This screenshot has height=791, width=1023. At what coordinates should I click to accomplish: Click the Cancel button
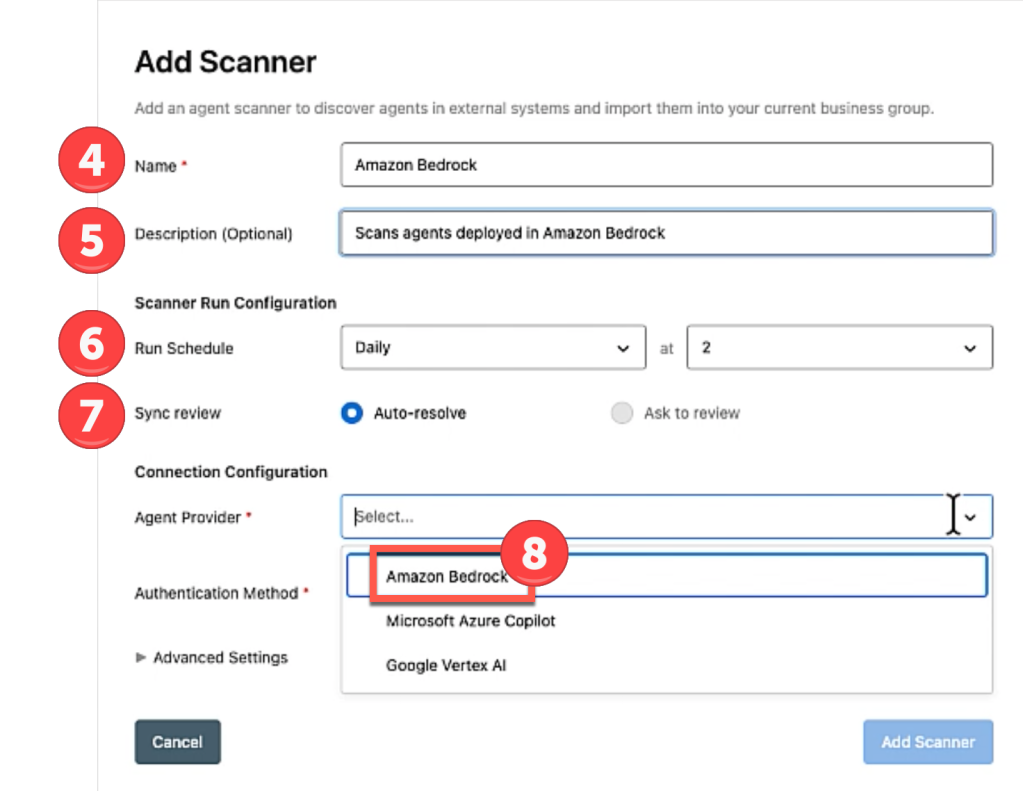coord(177,742)
